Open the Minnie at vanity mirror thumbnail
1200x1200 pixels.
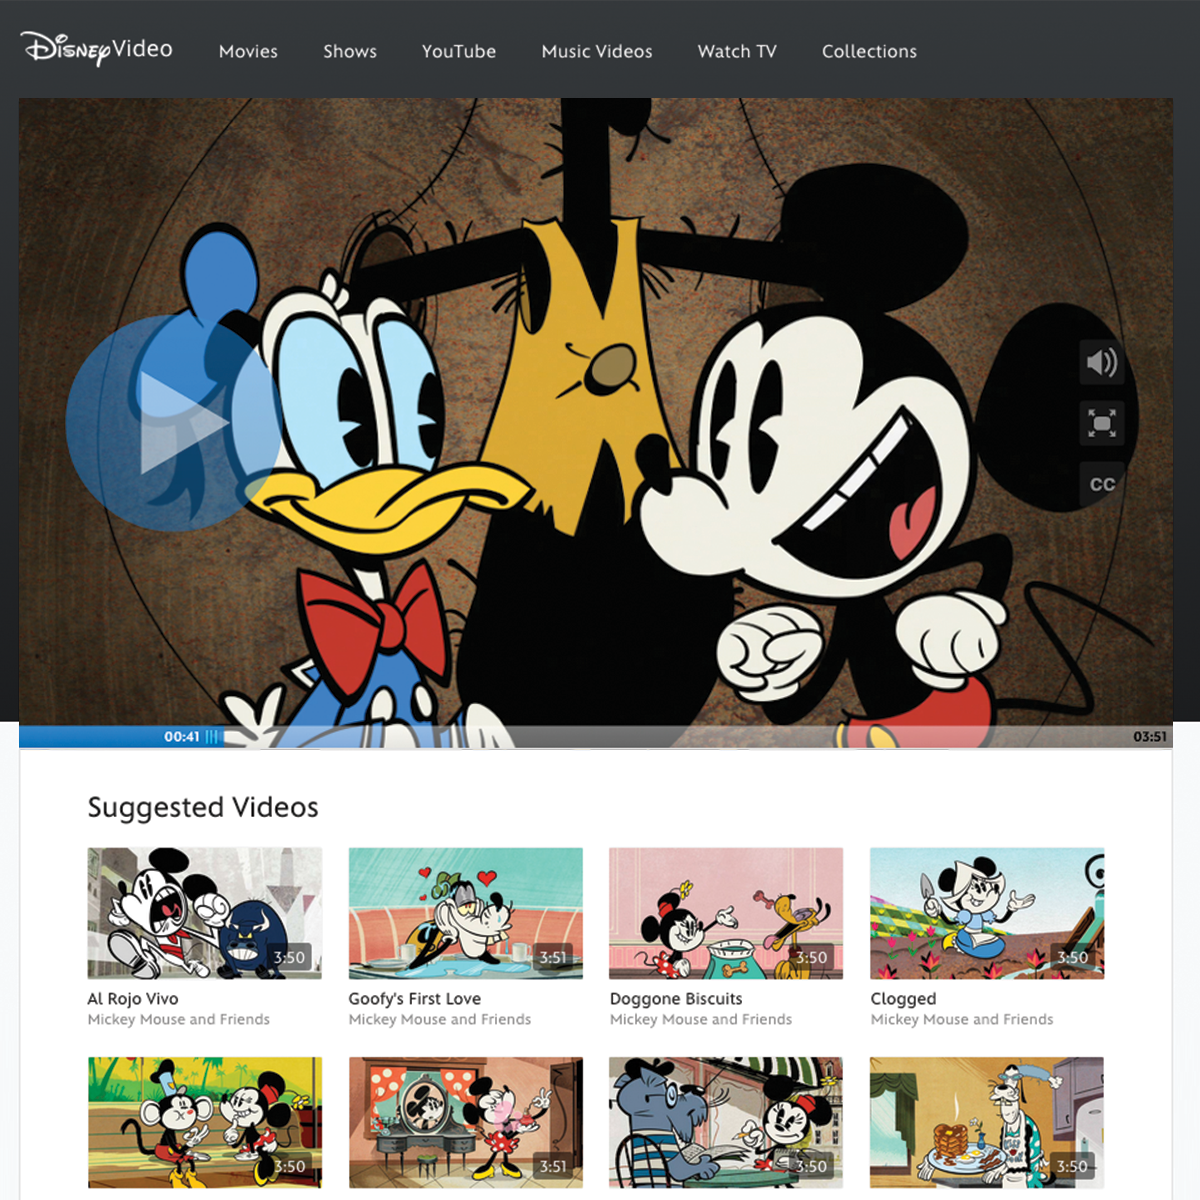pyautogui.click(x=466, y=1122)
